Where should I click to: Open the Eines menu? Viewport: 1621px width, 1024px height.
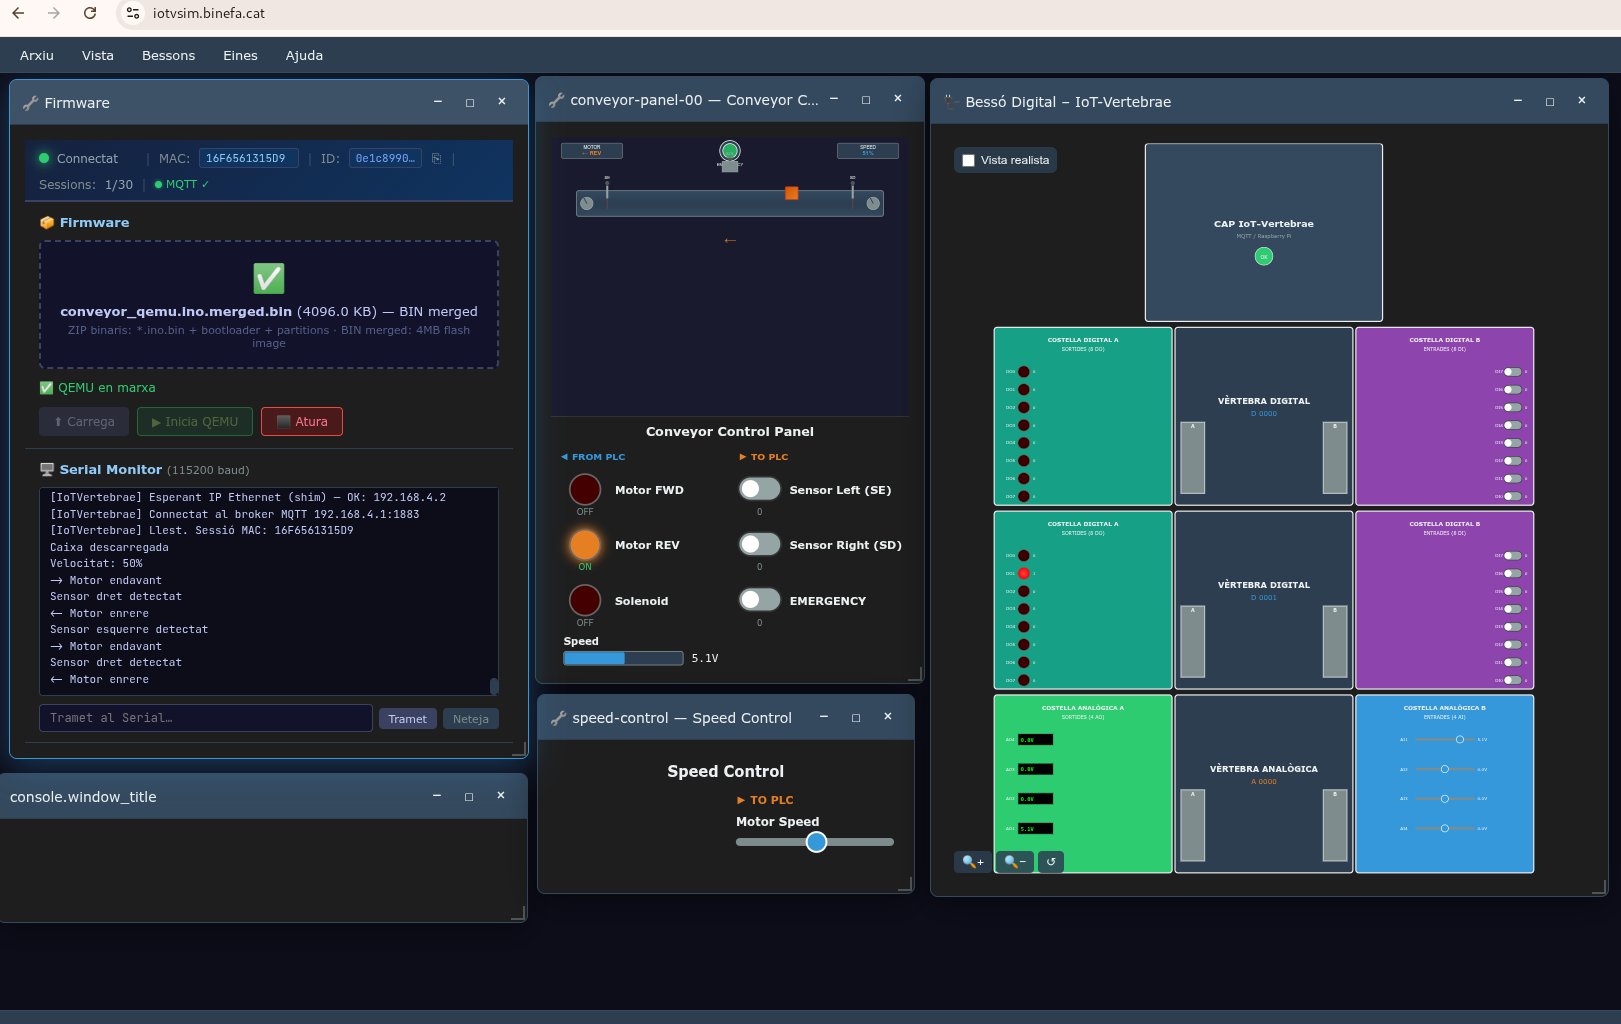[x=240, y=55]
